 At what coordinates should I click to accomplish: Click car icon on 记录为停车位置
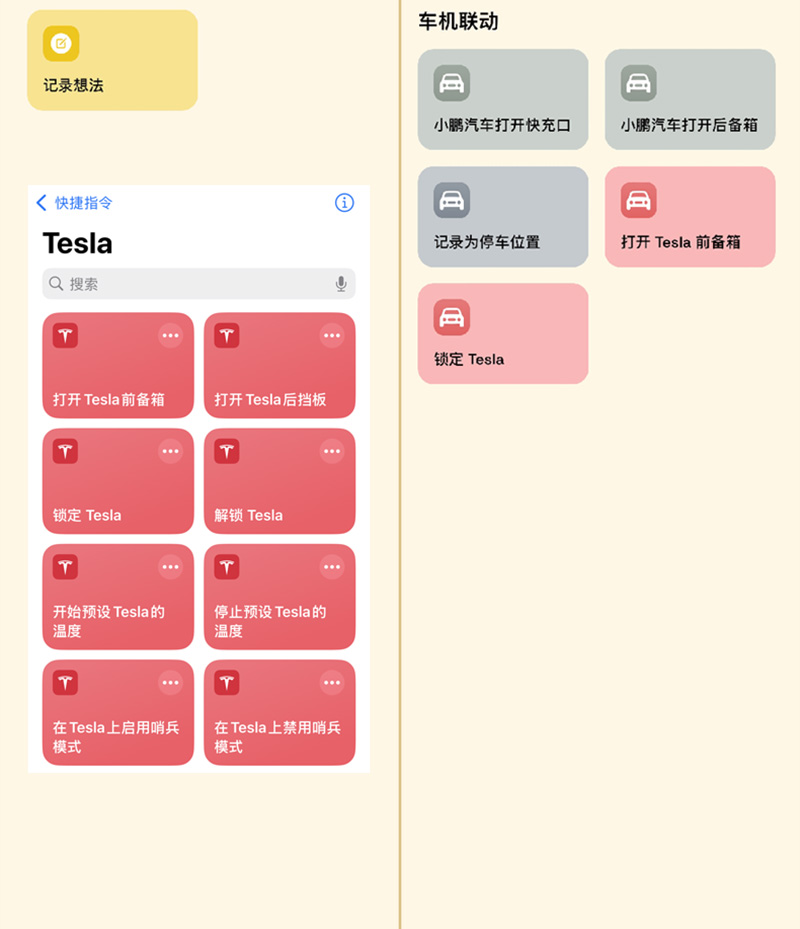pyautogui.click(x=451, y=200)
